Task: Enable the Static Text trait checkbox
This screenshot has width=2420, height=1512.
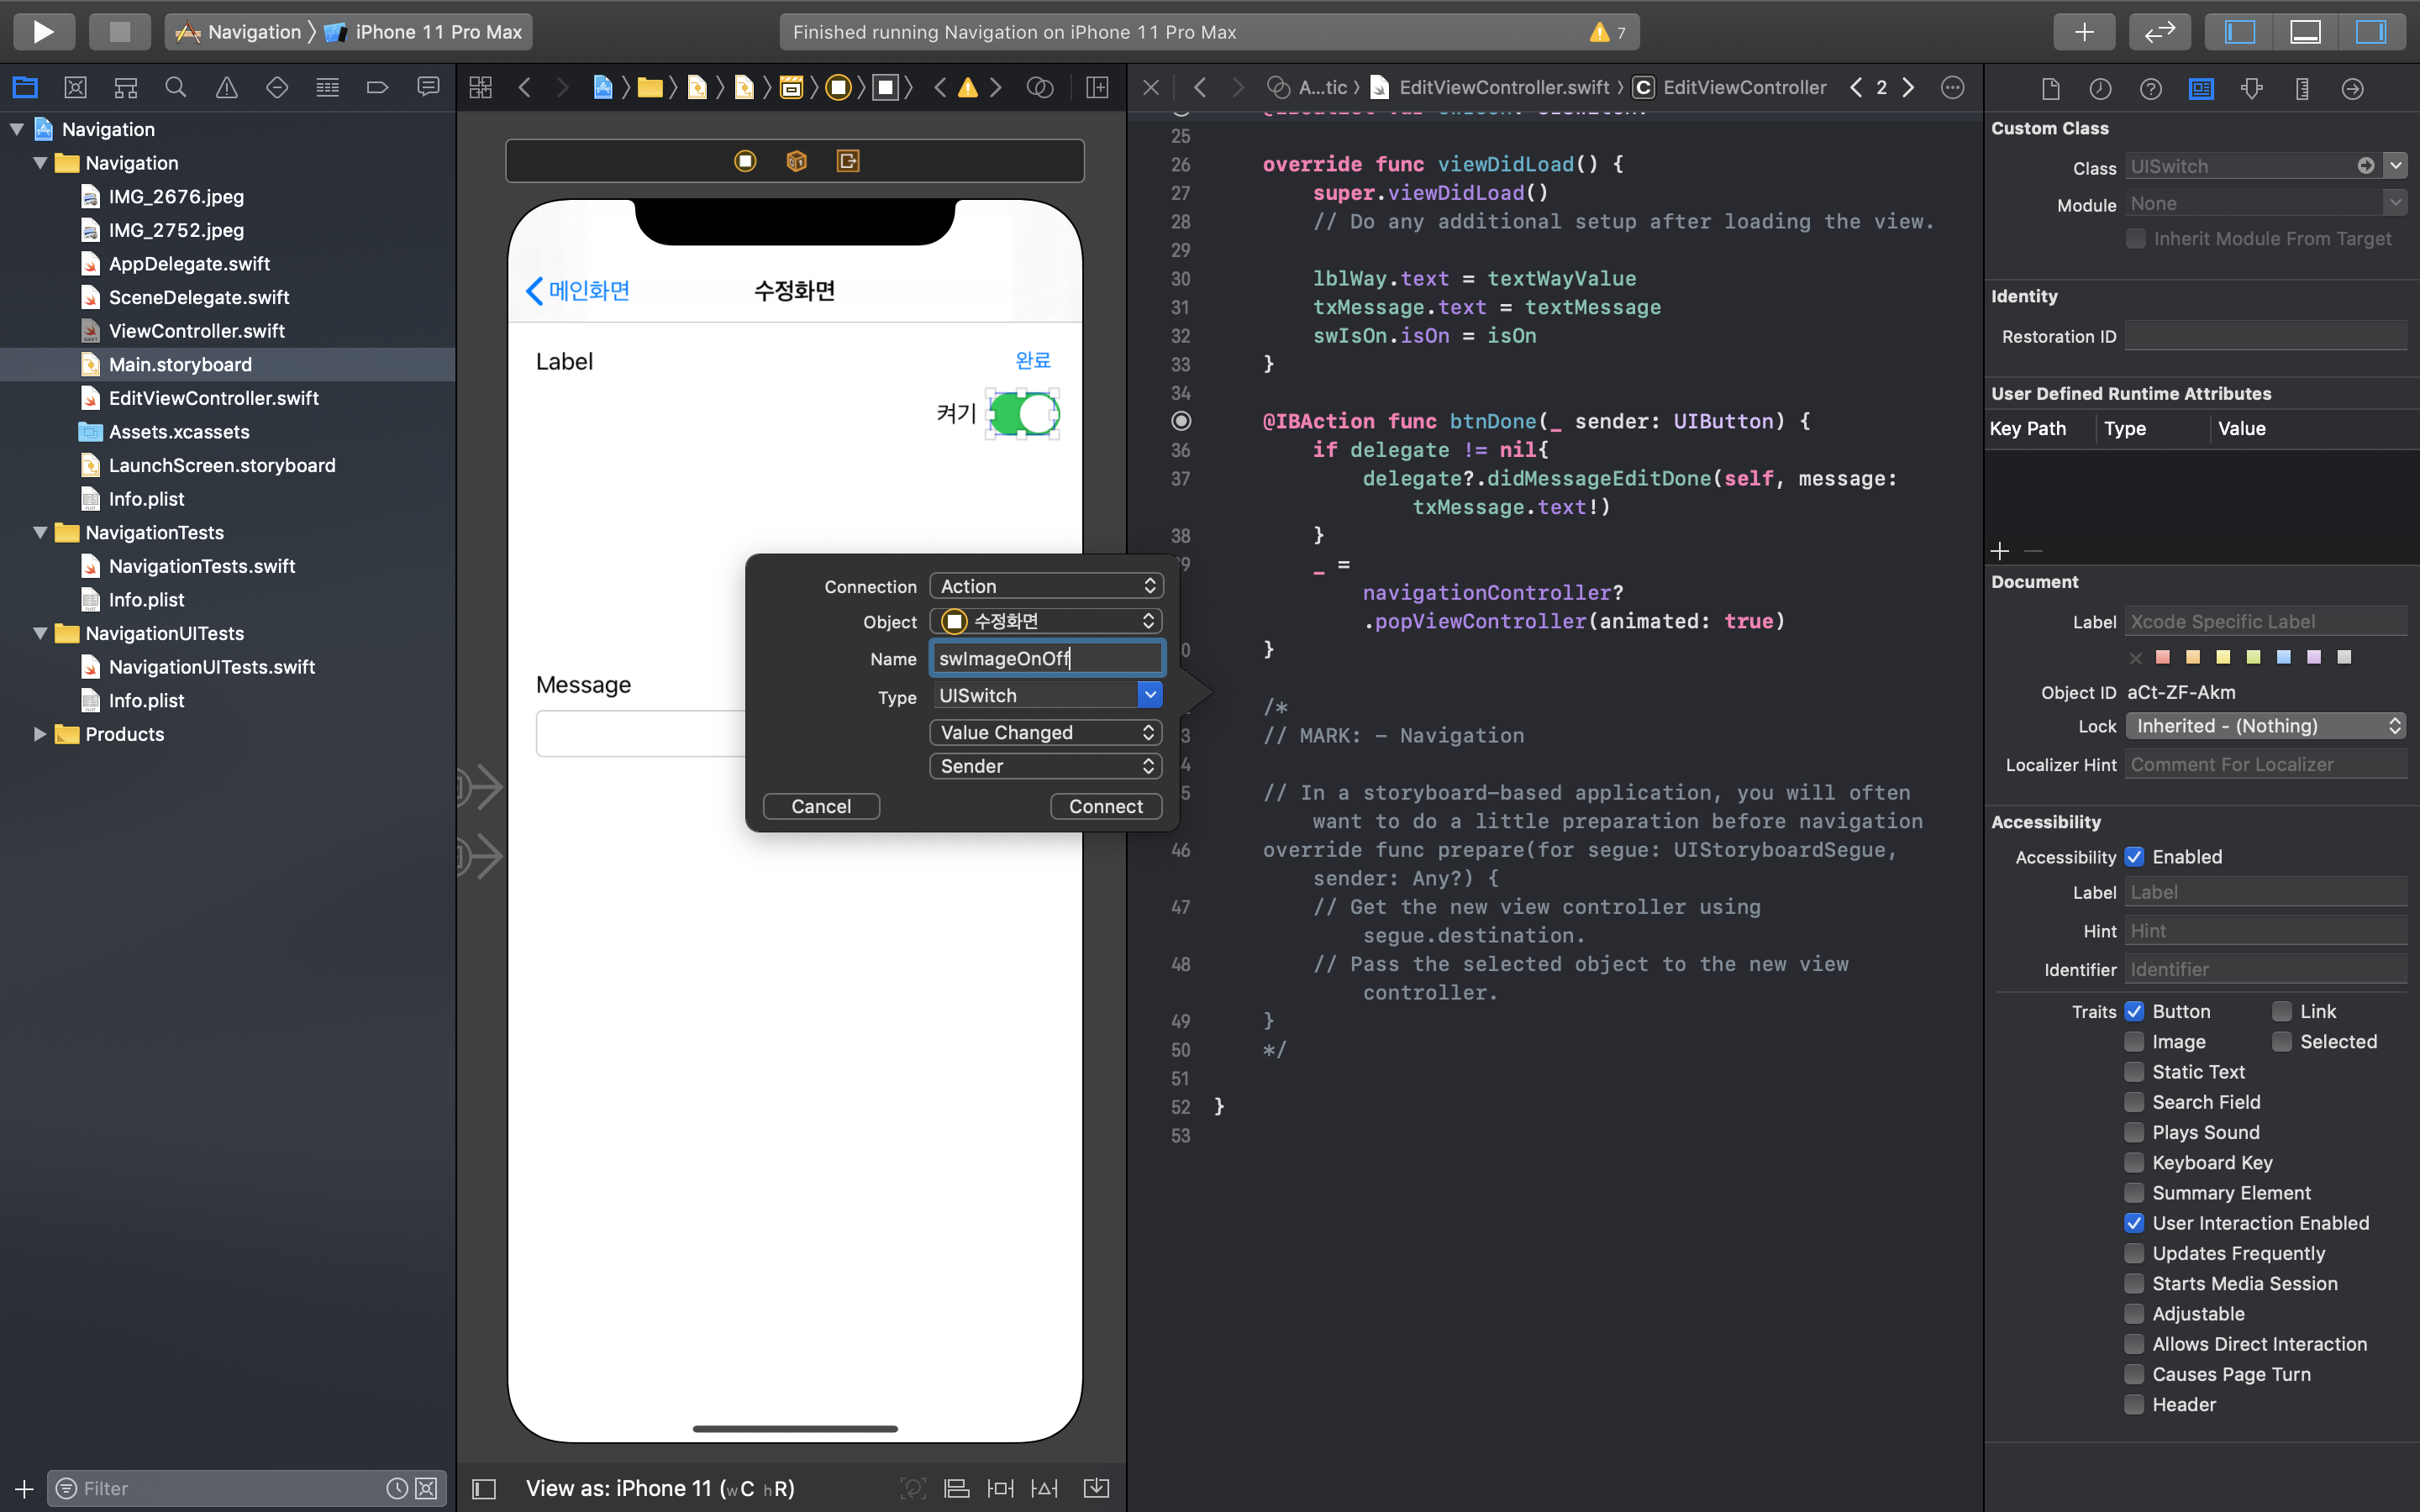Action: coord(2134,1072)
